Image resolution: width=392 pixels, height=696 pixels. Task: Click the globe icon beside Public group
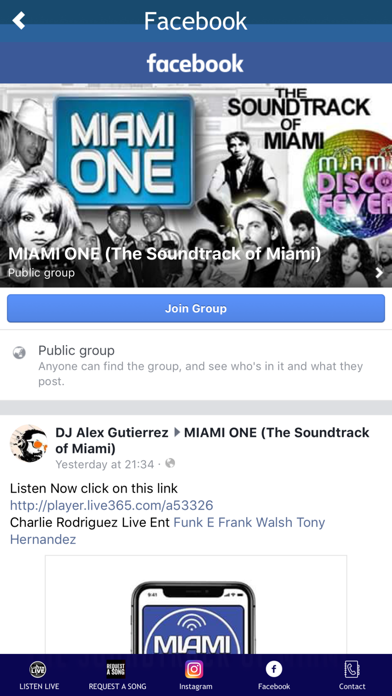pos(19,353)
